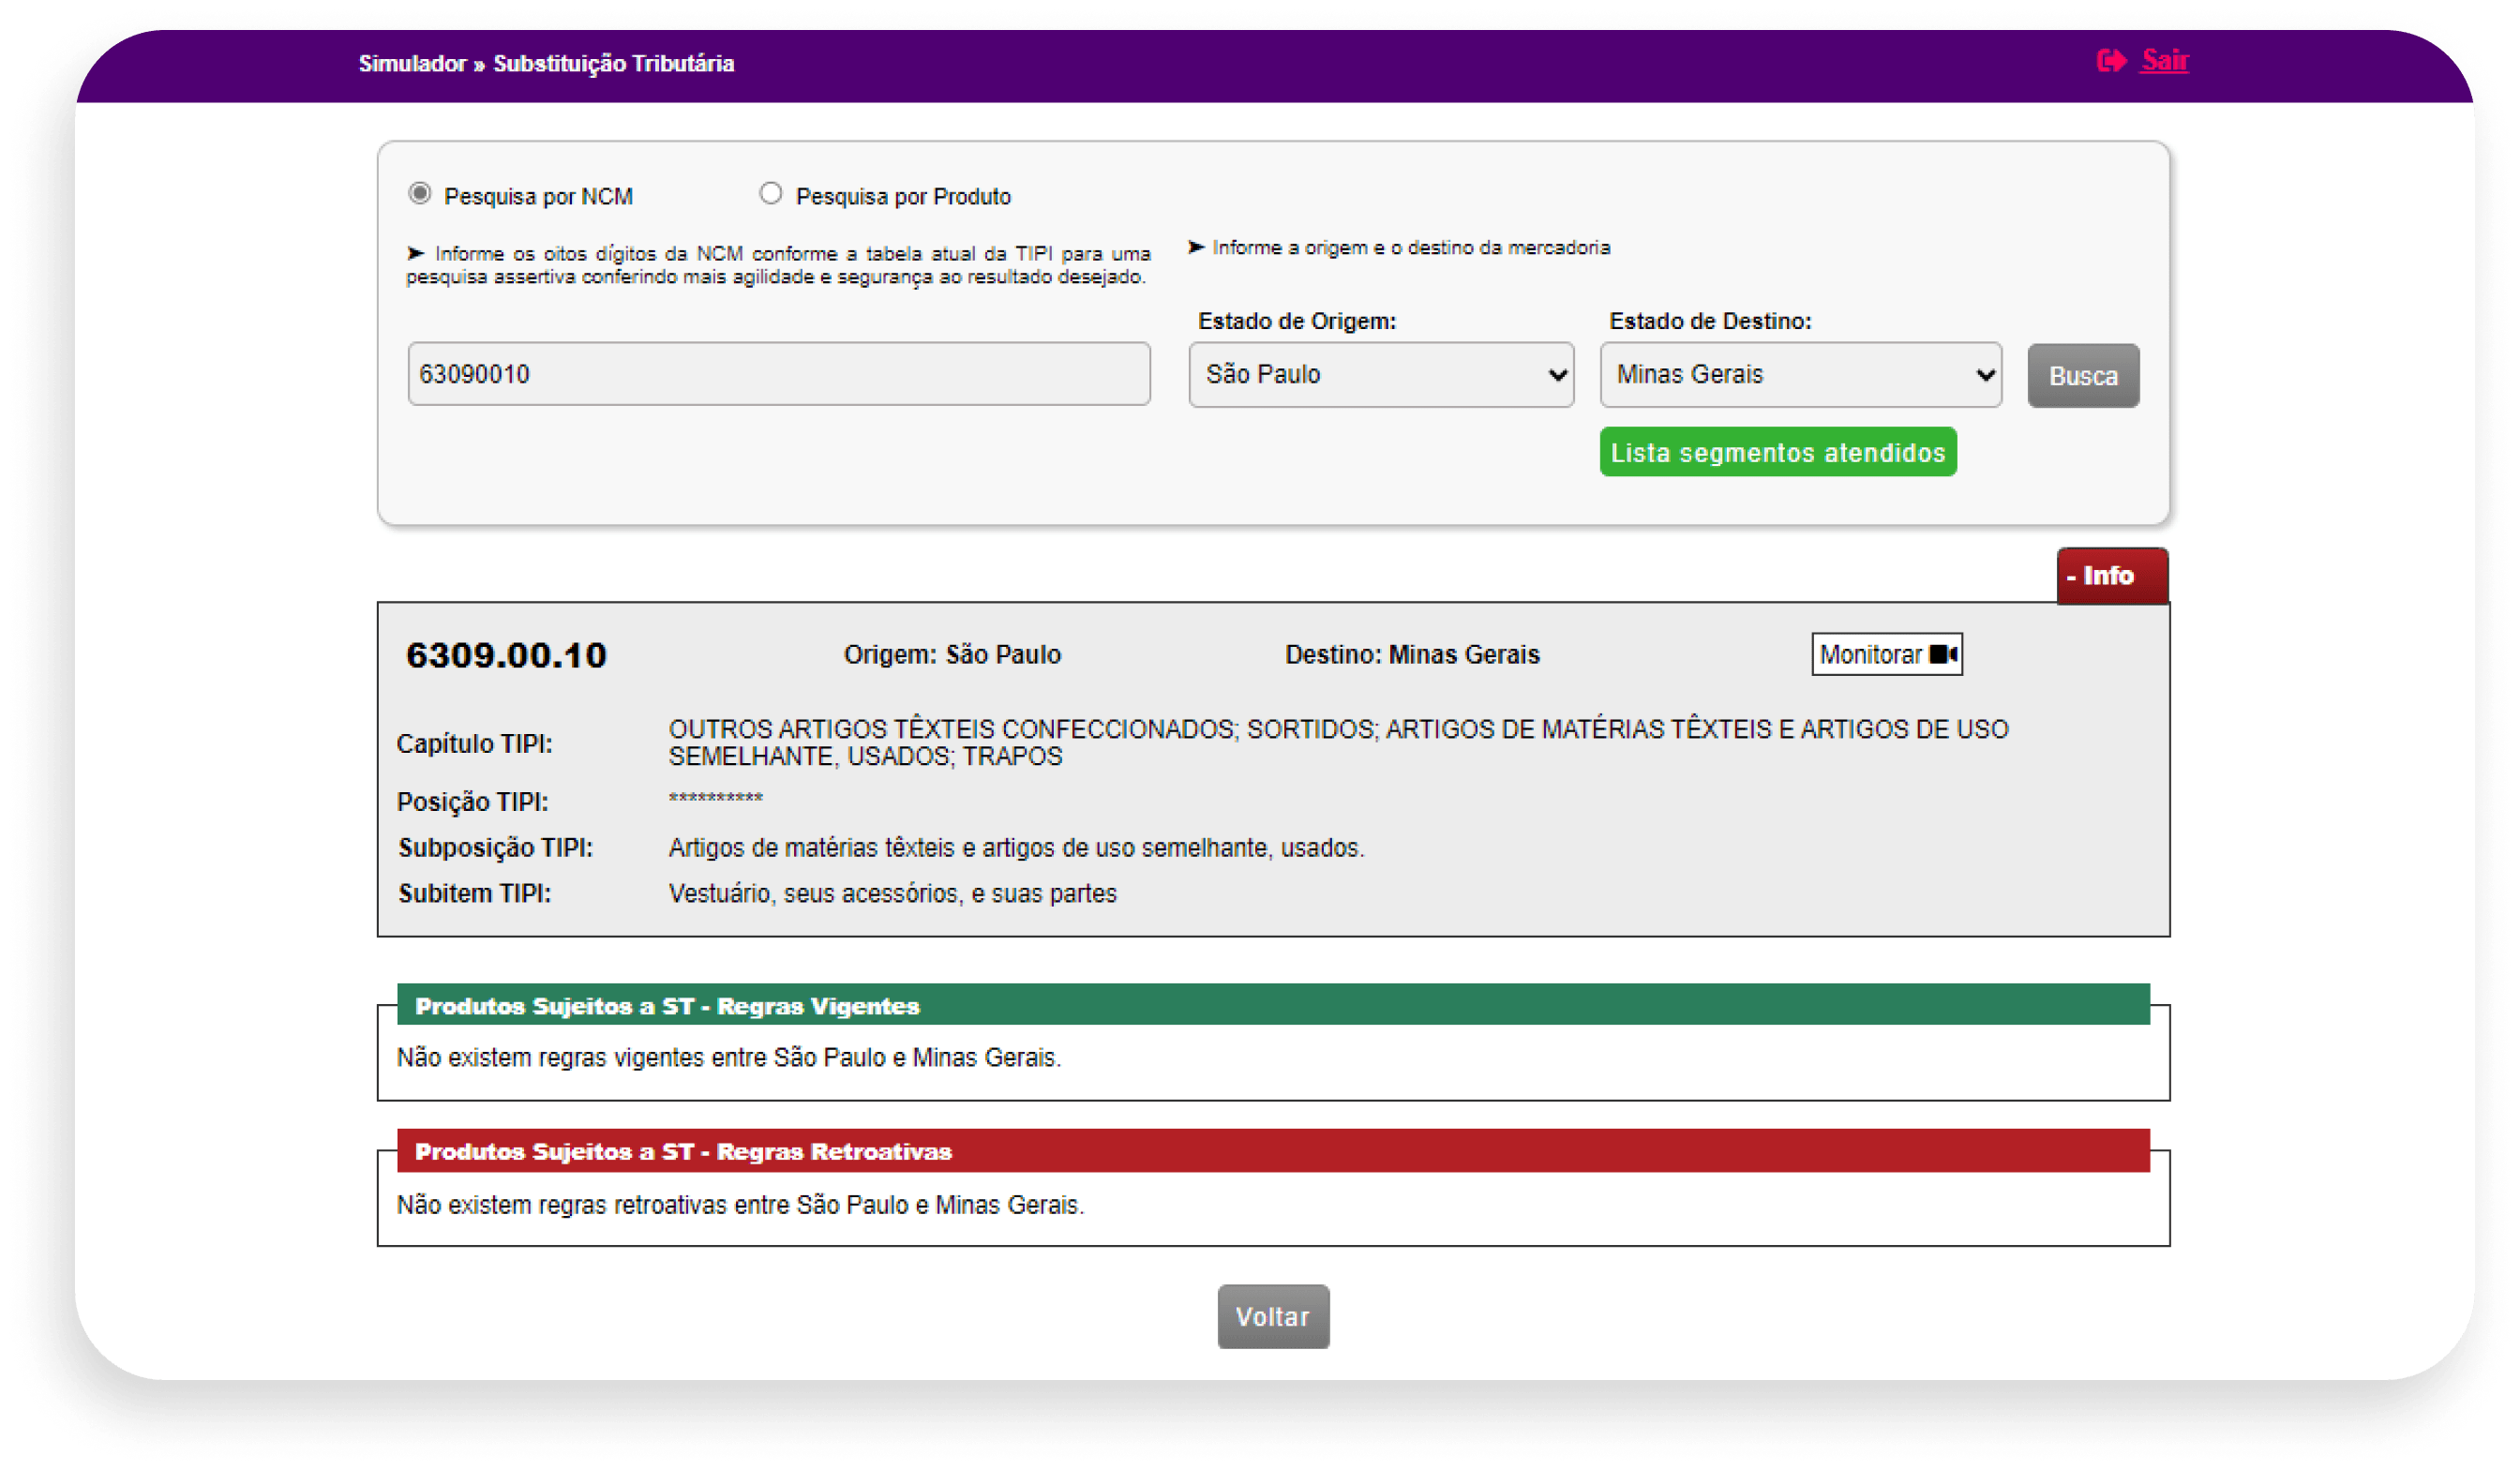This screenshot has height=1470, width=2520.
Task: Select the Pesquisa por NCM radio button
Action: (x=419, y=194)
